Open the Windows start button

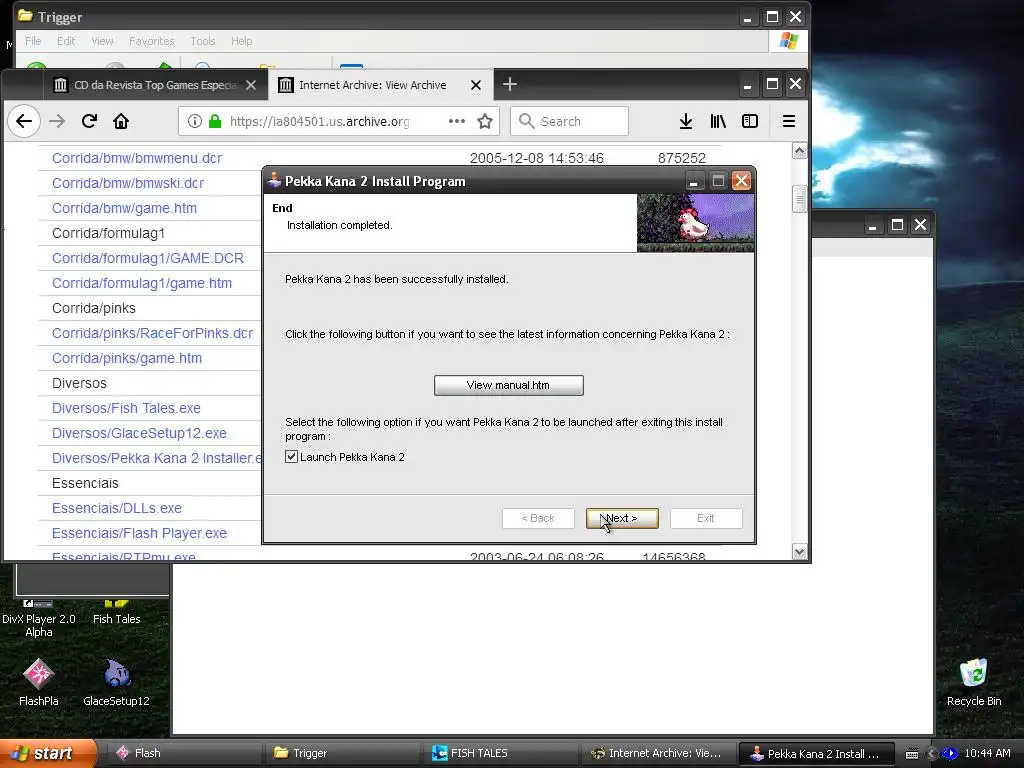(x=48, y=754)
